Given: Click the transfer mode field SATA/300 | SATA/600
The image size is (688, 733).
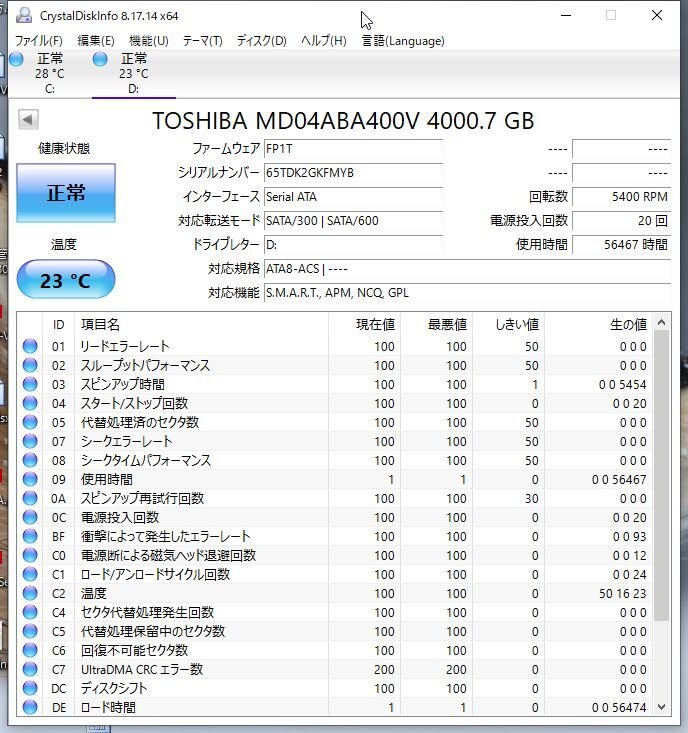Looking at the screenshot, I should click(353, 221).
